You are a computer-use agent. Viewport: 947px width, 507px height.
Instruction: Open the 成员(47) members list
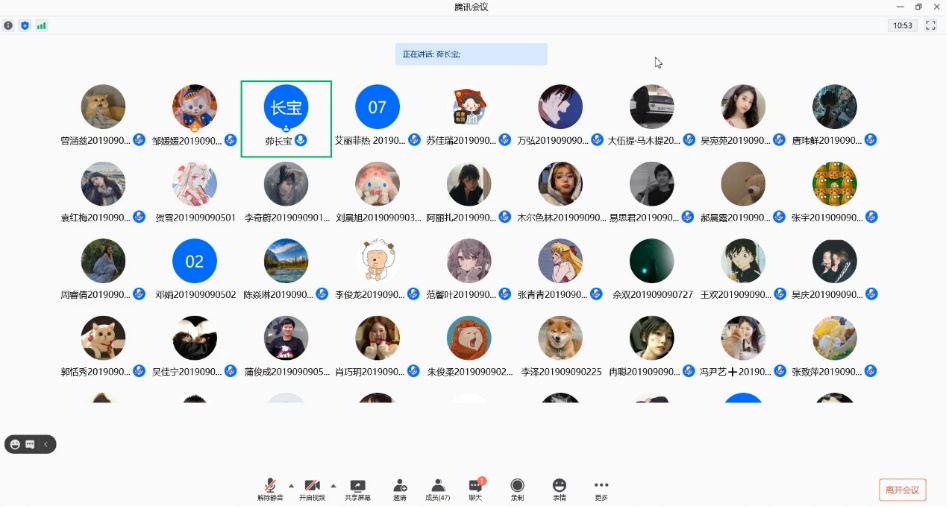click(x=437, y=487)
